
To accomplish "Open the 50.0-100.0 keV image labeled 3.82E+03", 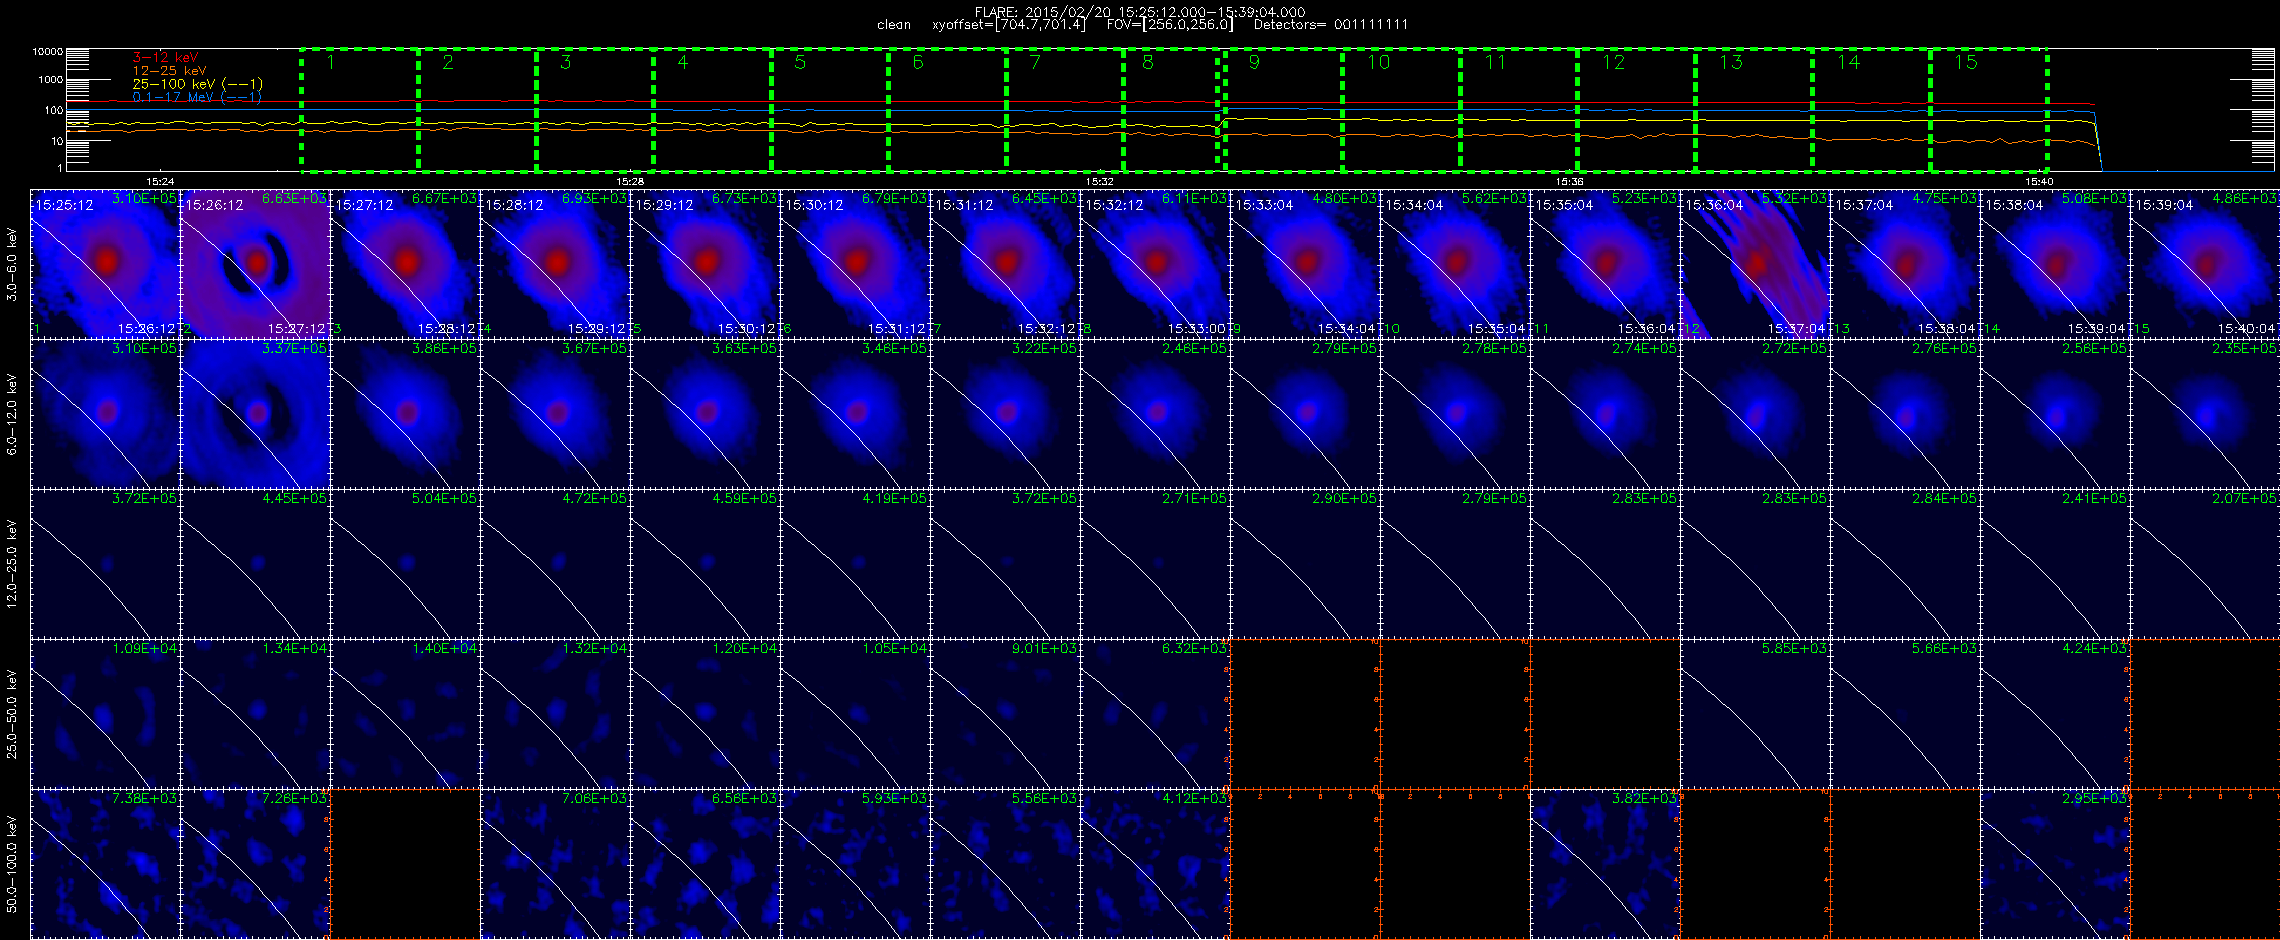I will pos(1605,864).
